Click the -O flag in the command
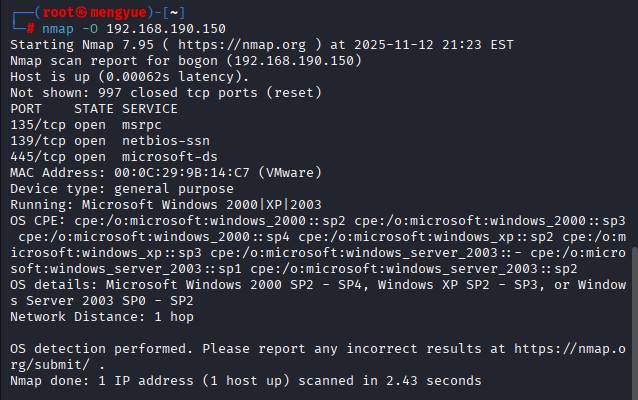Screen dimensions: 638x400 tap(92, 29)
